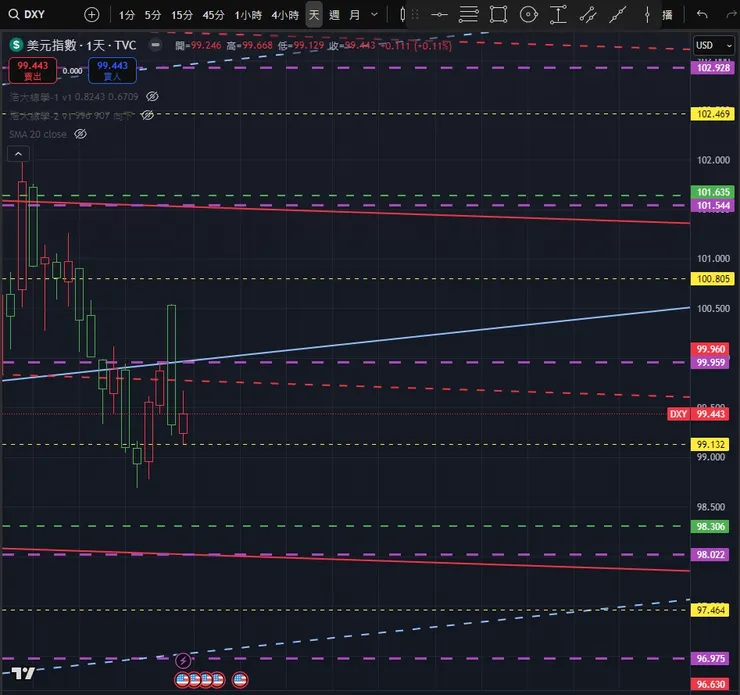This screenshot has height=695, width=740.
Task: Change the interval to 4小時
Action: pos(285,15)
